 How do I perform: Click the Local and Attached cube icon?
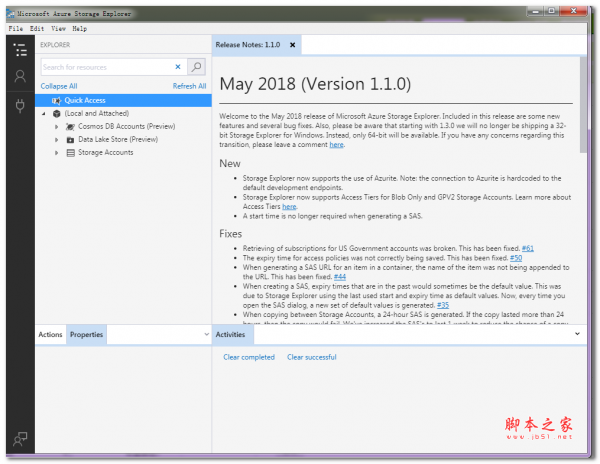(57, 114)
